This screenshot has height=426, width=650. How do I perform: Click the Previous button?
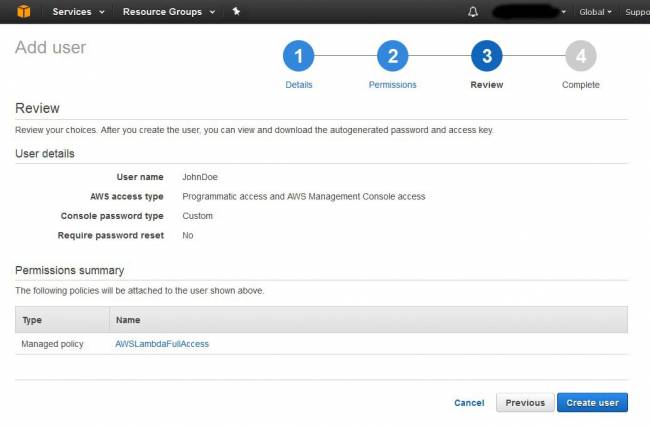[x=525, y=402]
